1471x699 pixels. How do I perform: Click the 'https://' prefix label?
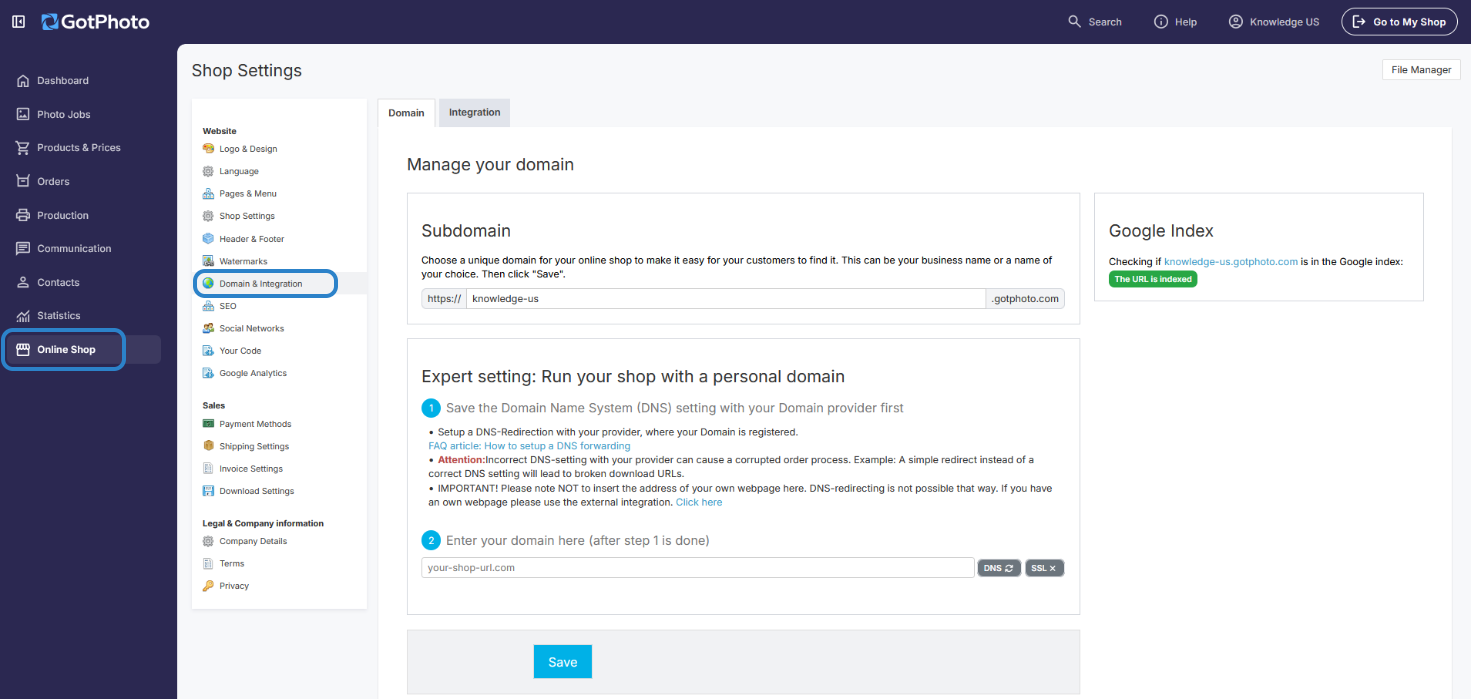444,298
